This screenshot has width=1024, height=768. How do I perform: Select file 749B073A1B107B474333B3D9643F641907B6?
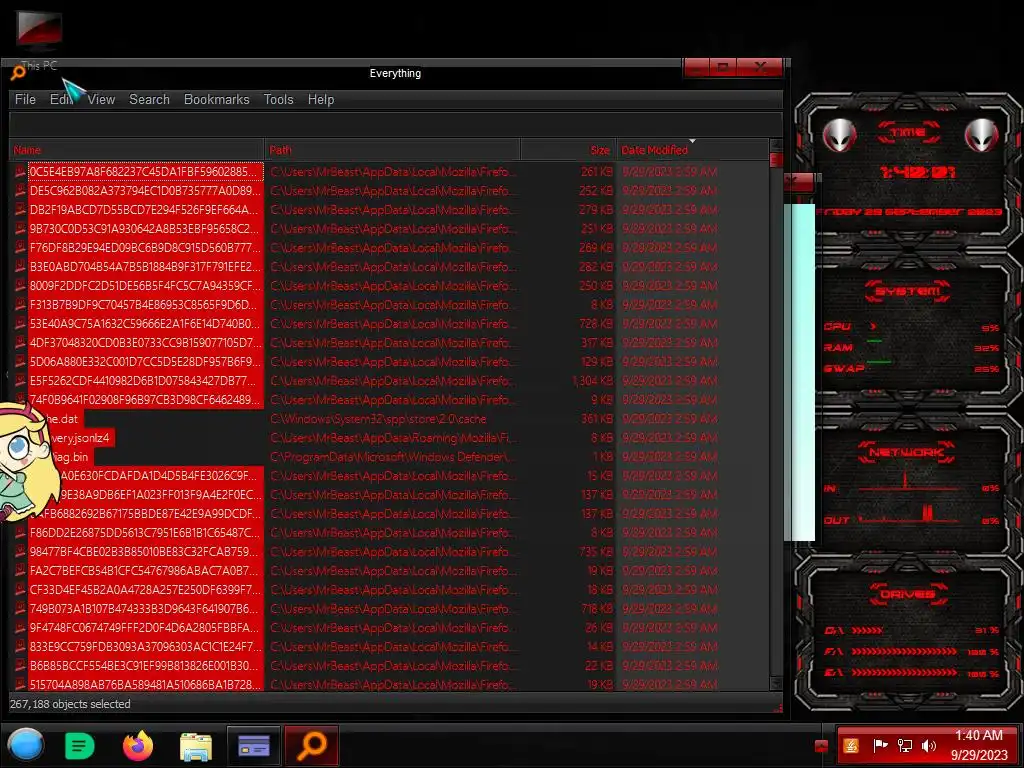[x=146, y=609]
